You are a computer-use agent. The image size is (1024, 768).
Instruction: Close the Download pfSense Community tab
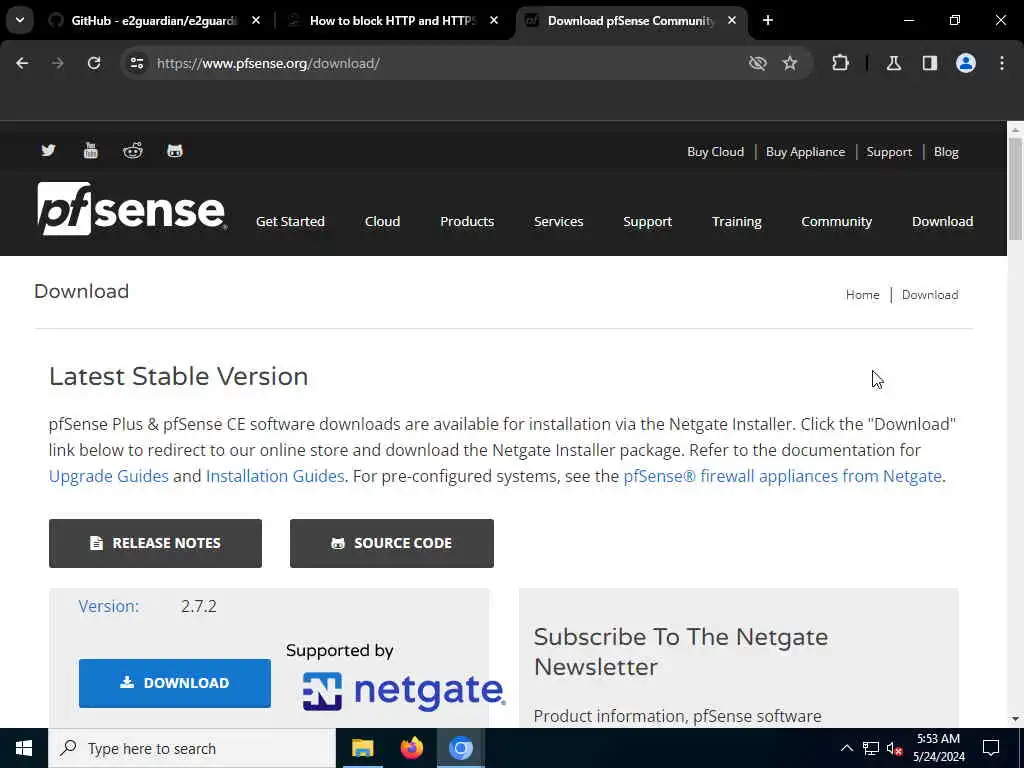pyautogui.click(x=732, y=20)
